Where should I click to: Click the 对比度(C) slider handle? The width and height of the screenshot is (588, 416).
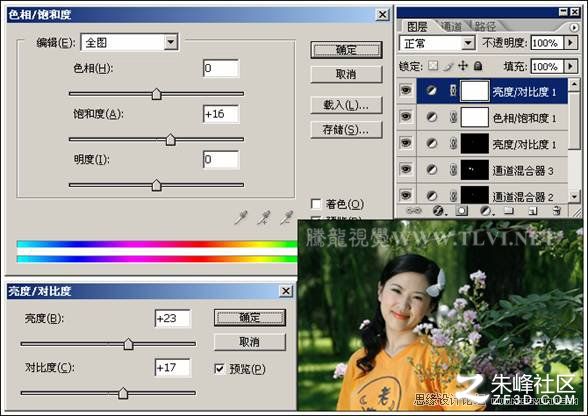point(123,393)
